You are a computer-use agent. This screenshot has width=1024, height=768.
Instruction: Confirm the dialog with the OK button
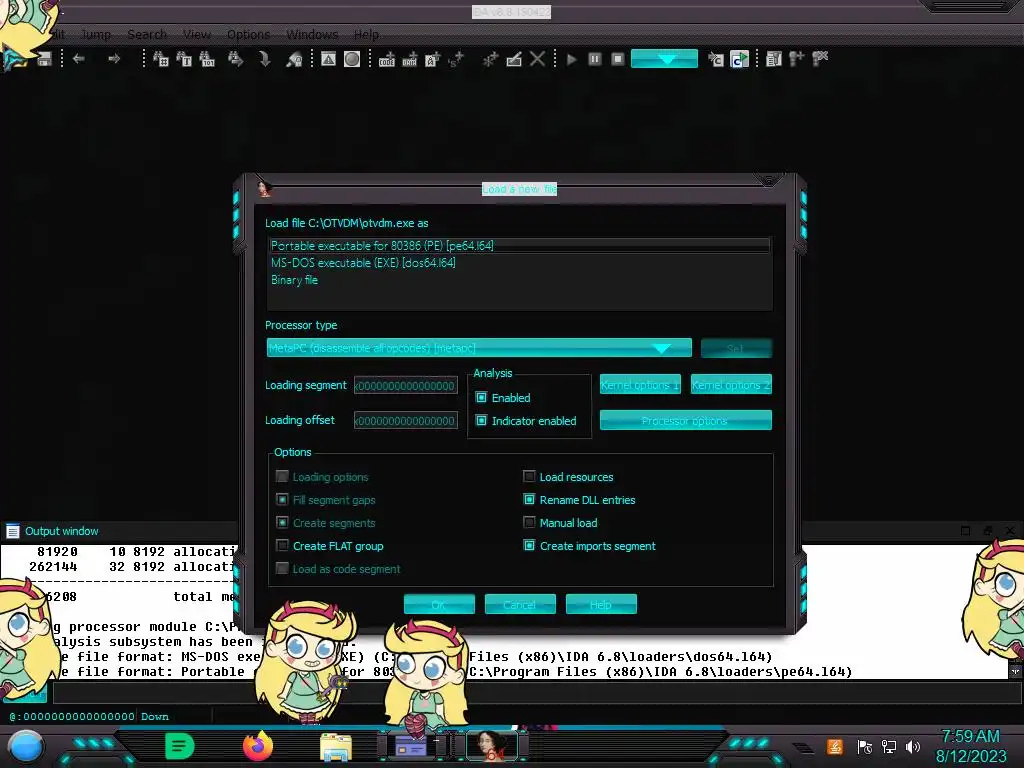439,605
